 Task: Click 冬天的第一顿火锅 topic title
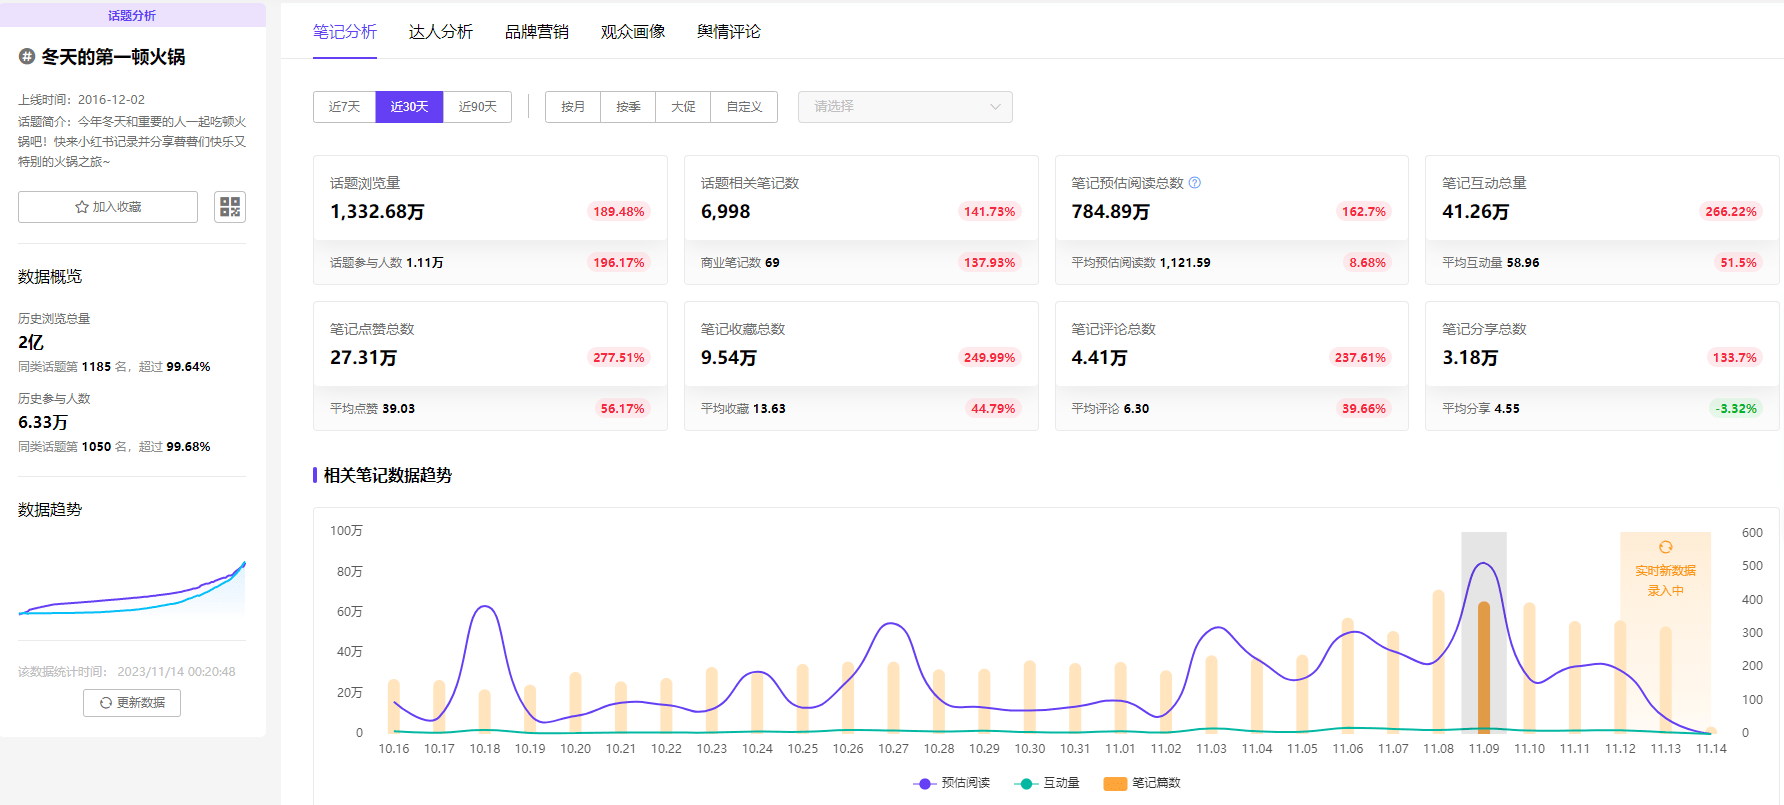tap(113, 57)
